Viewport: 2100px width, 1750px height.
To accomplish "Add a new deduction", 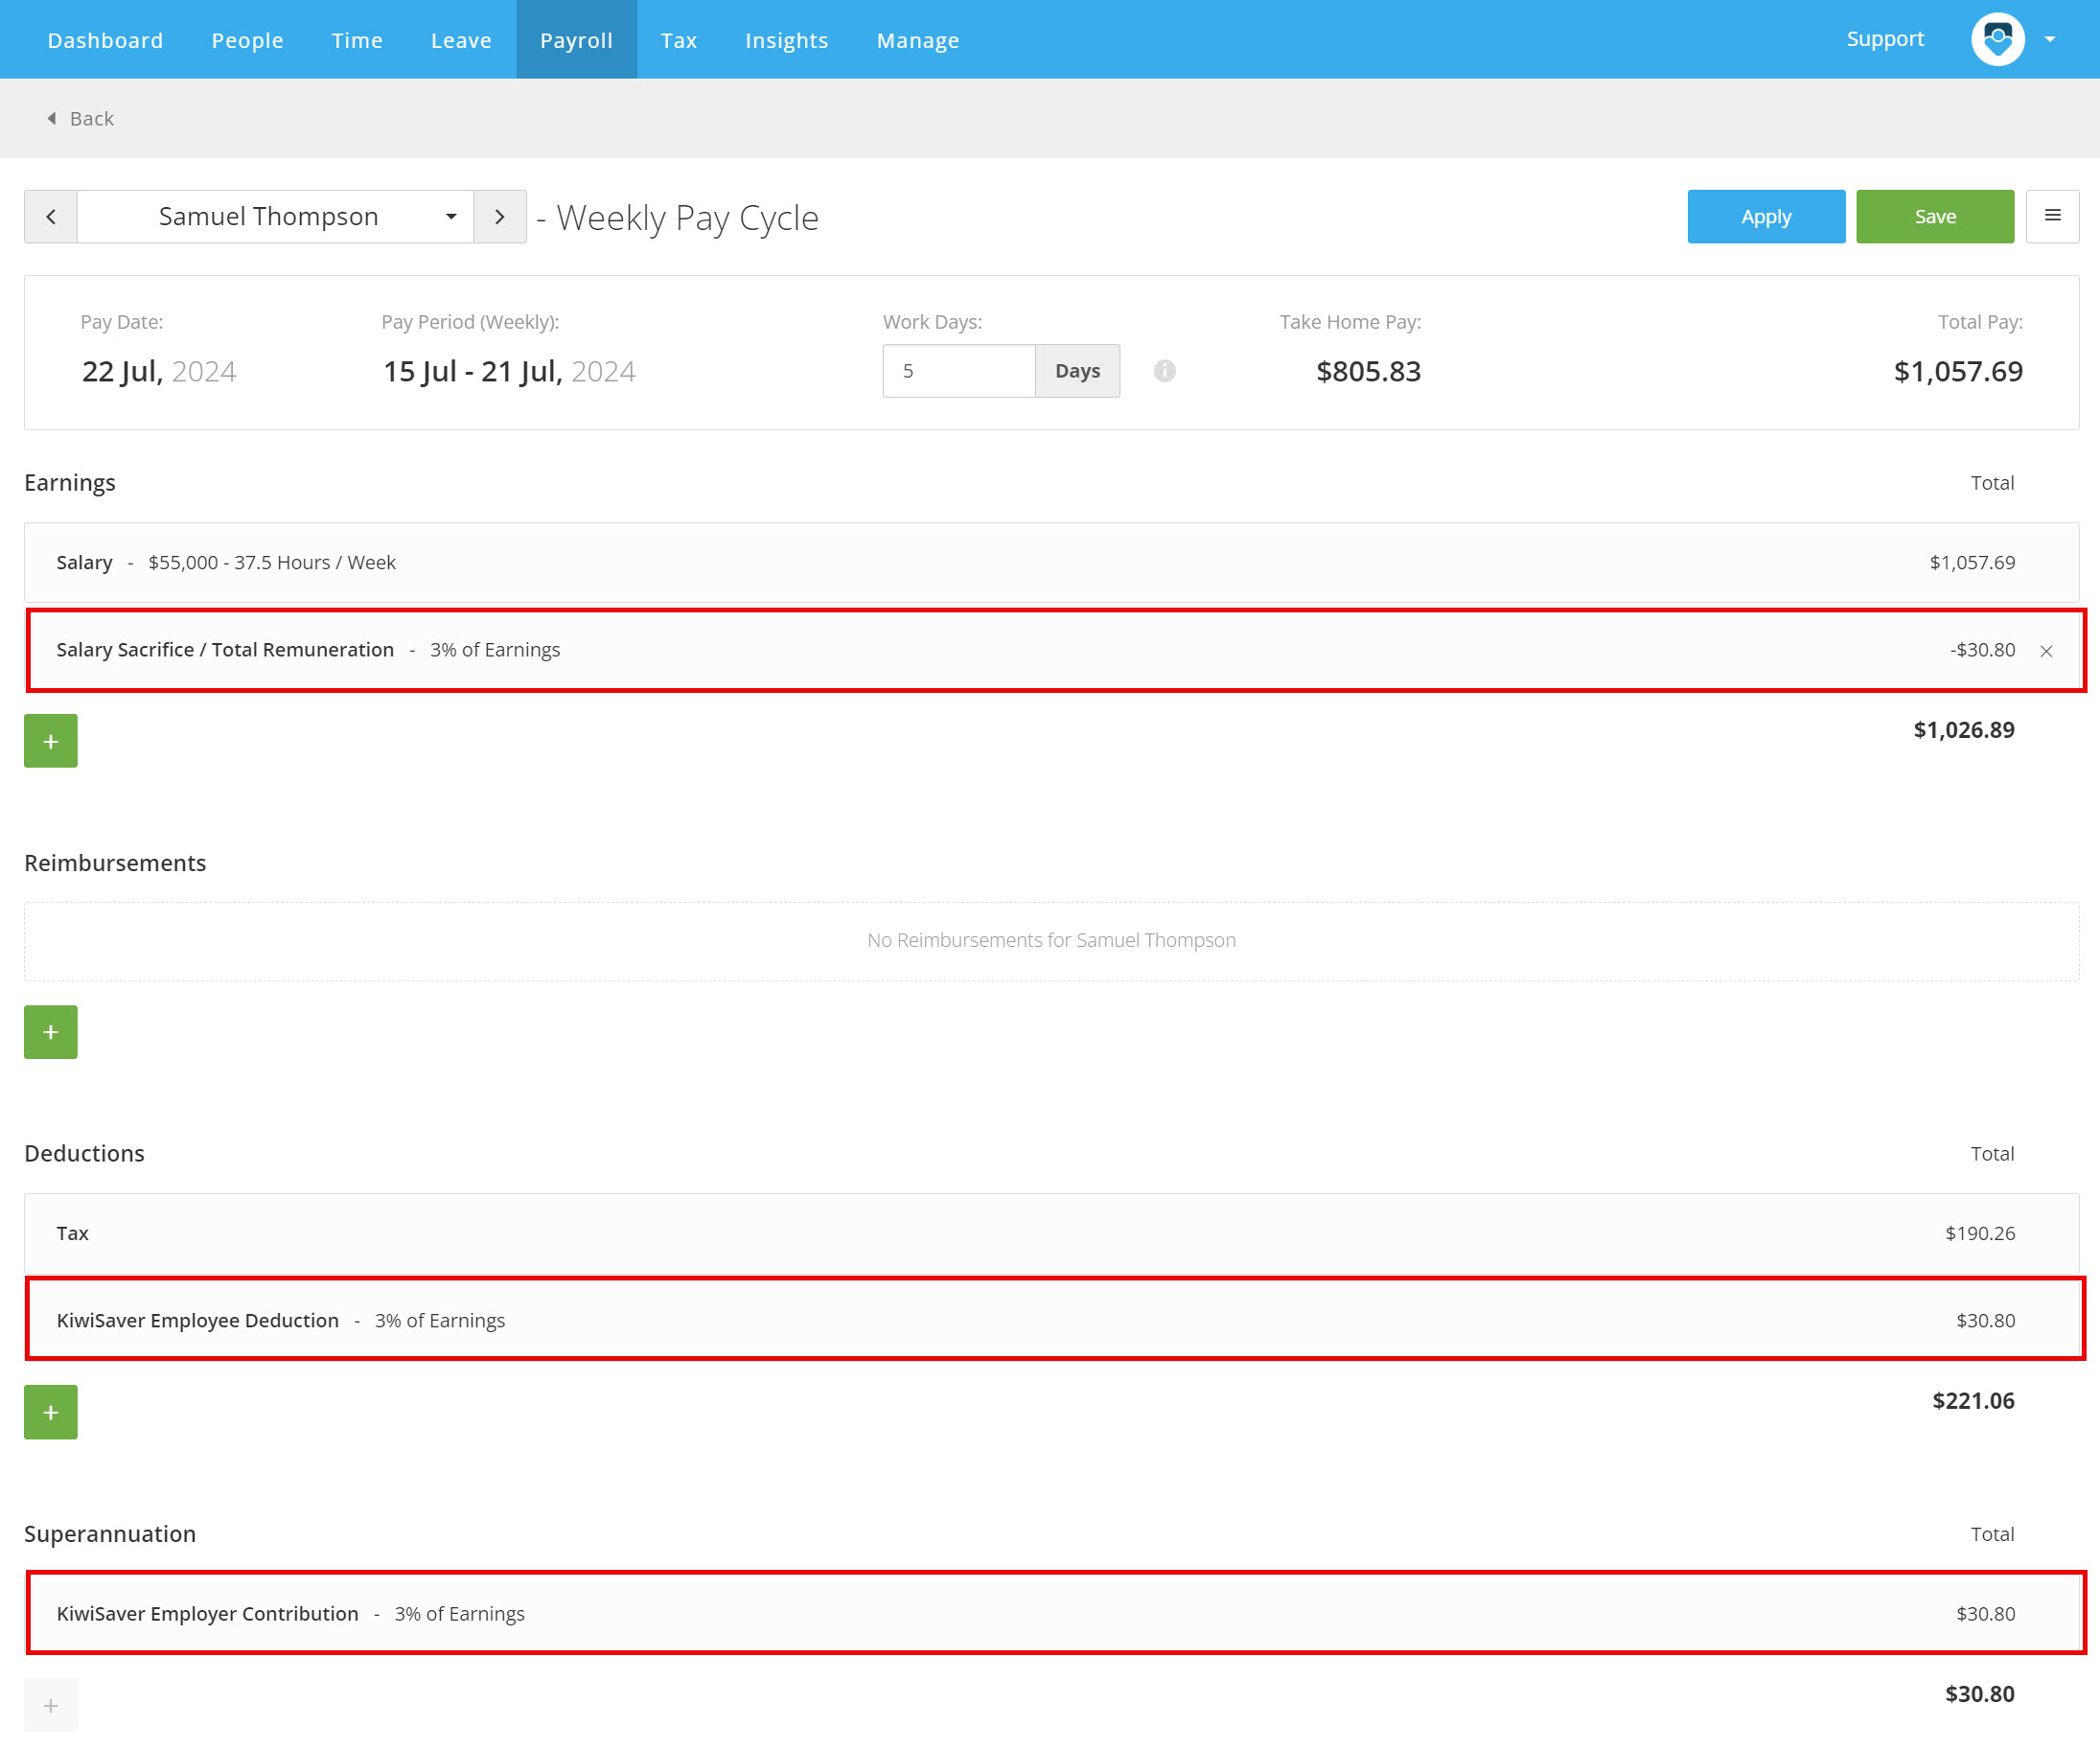I will [x=51, y=1412].
